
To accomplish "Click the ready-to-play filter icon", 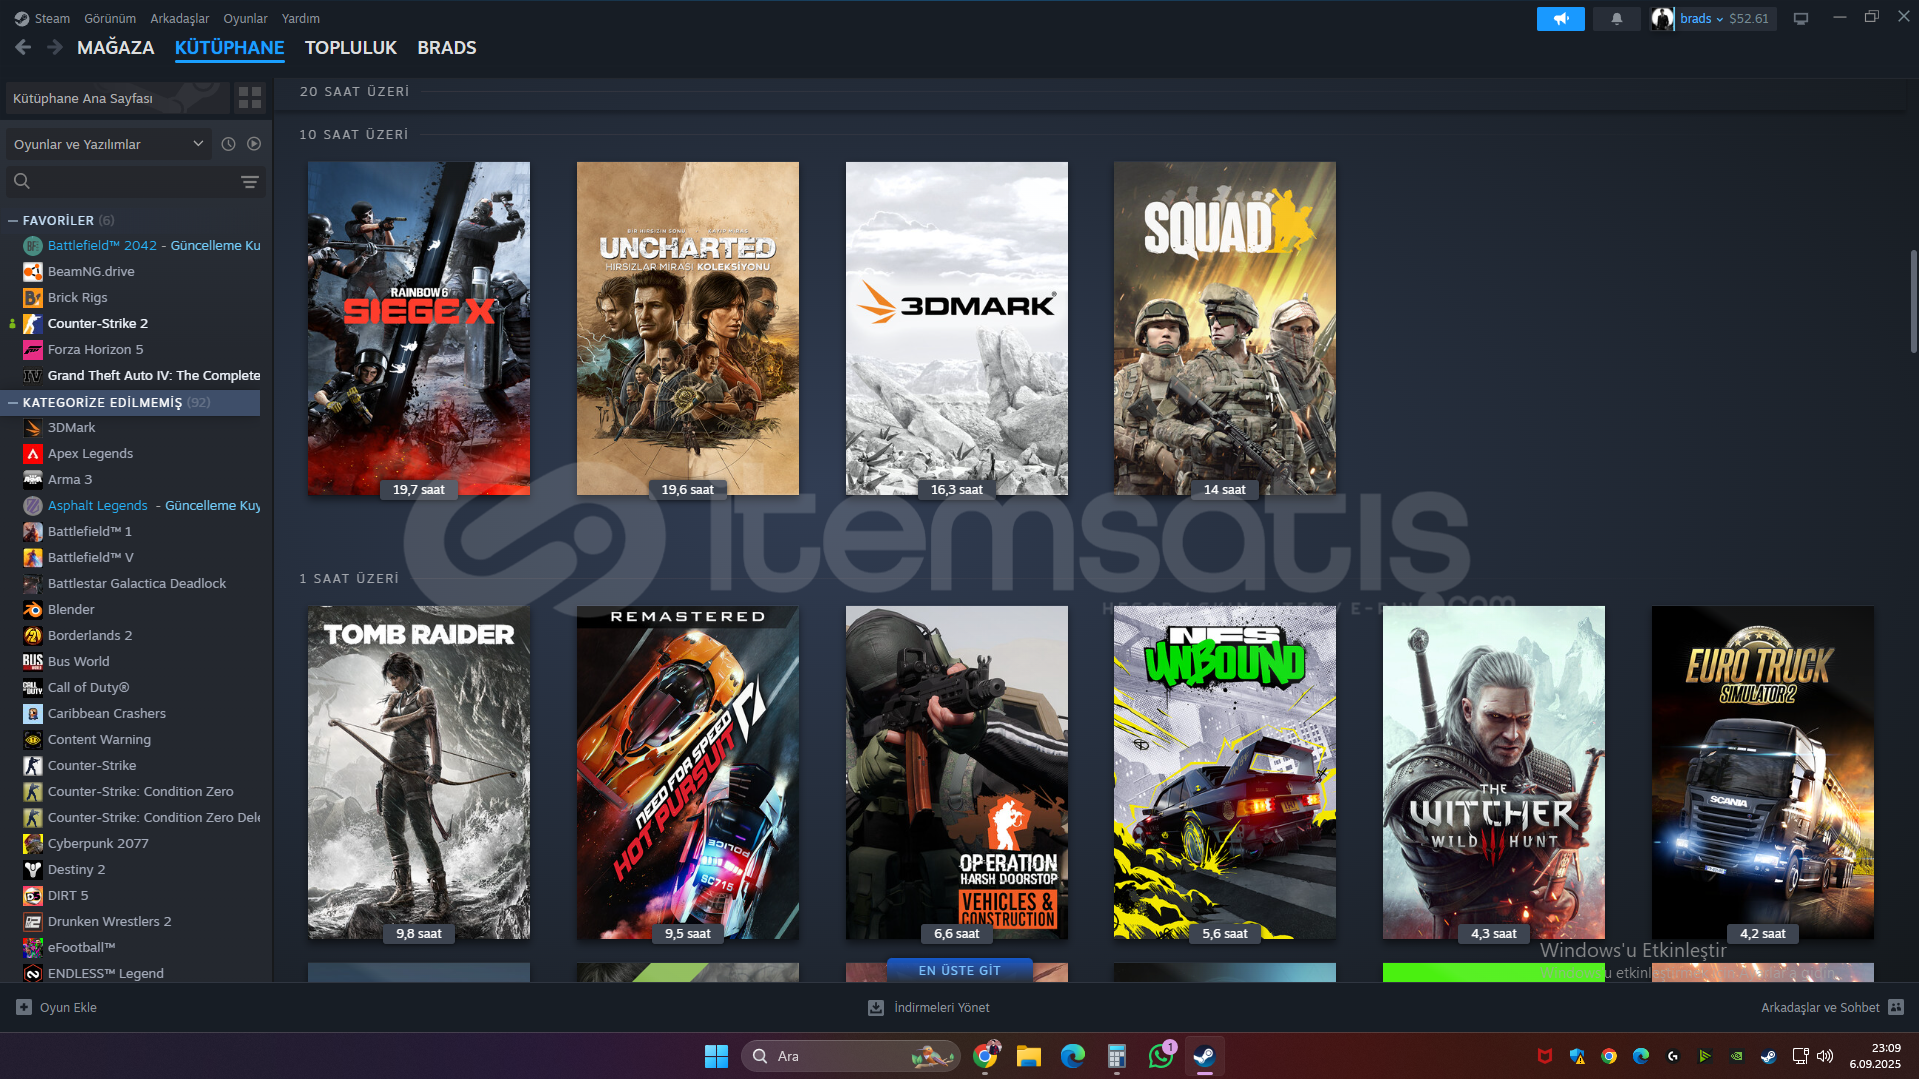I will (254, 144).
